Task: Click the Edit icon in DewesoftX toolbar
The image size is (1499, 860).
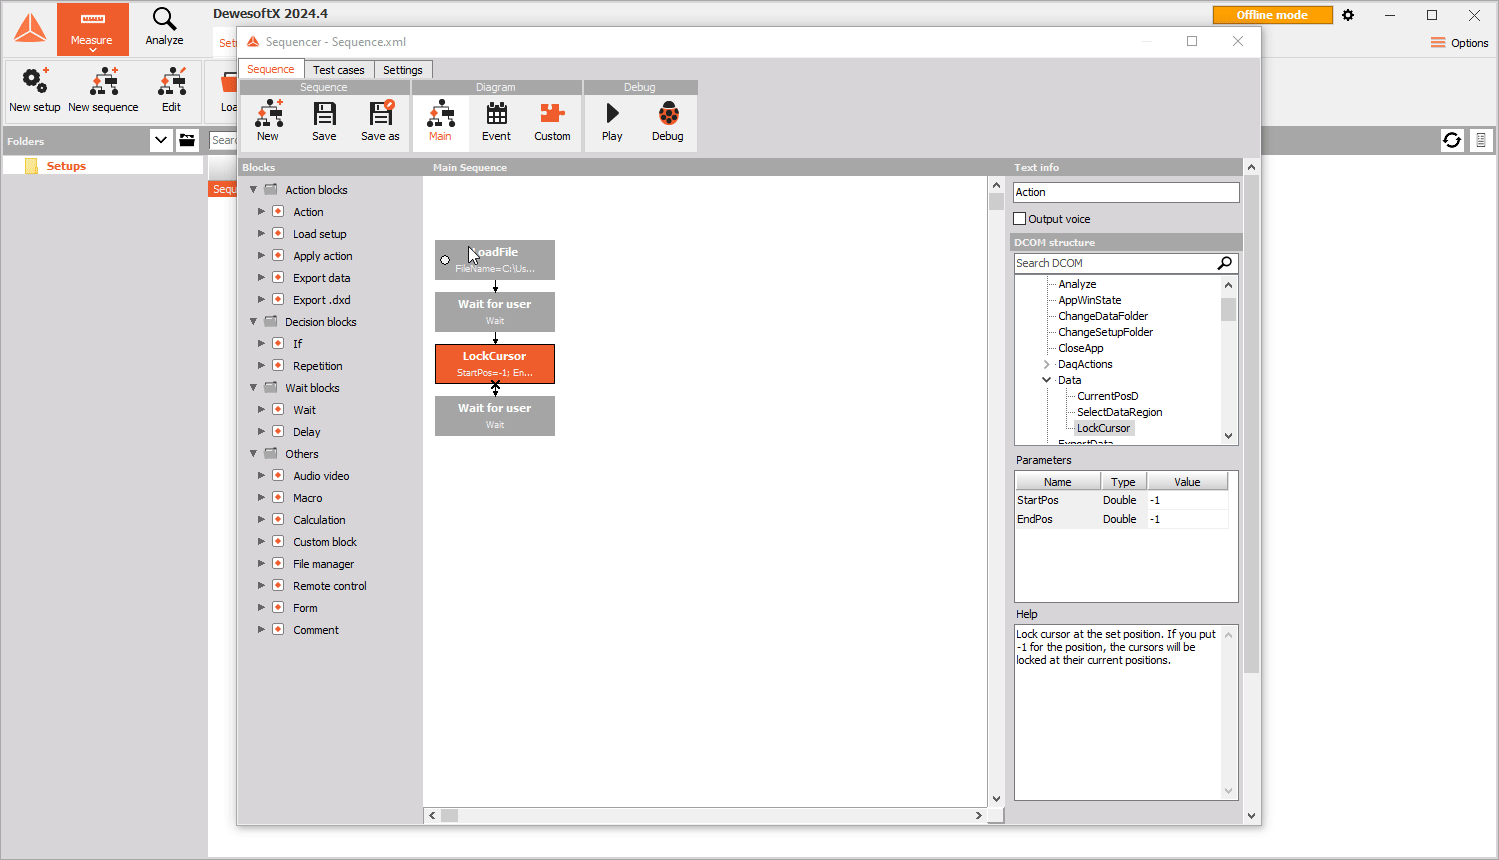Action: tap(172, 81)
